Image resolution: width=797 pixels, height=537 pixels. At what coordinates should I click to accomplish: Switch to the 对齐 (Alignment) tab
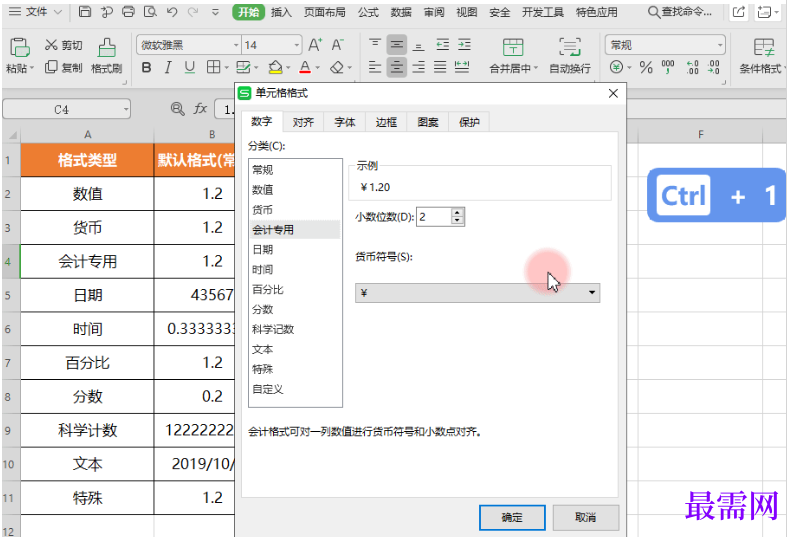pos(303,122)
